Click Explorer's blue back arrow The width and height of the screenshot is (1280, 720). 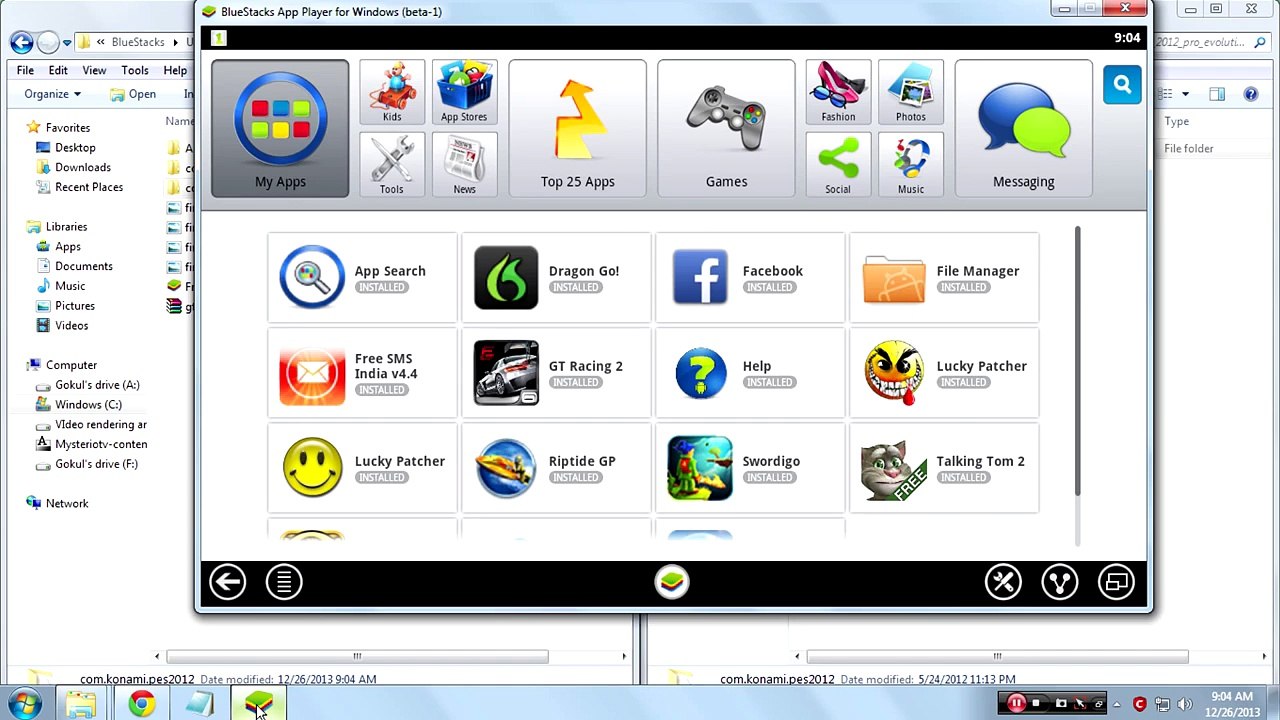click(x=21, y=42)
